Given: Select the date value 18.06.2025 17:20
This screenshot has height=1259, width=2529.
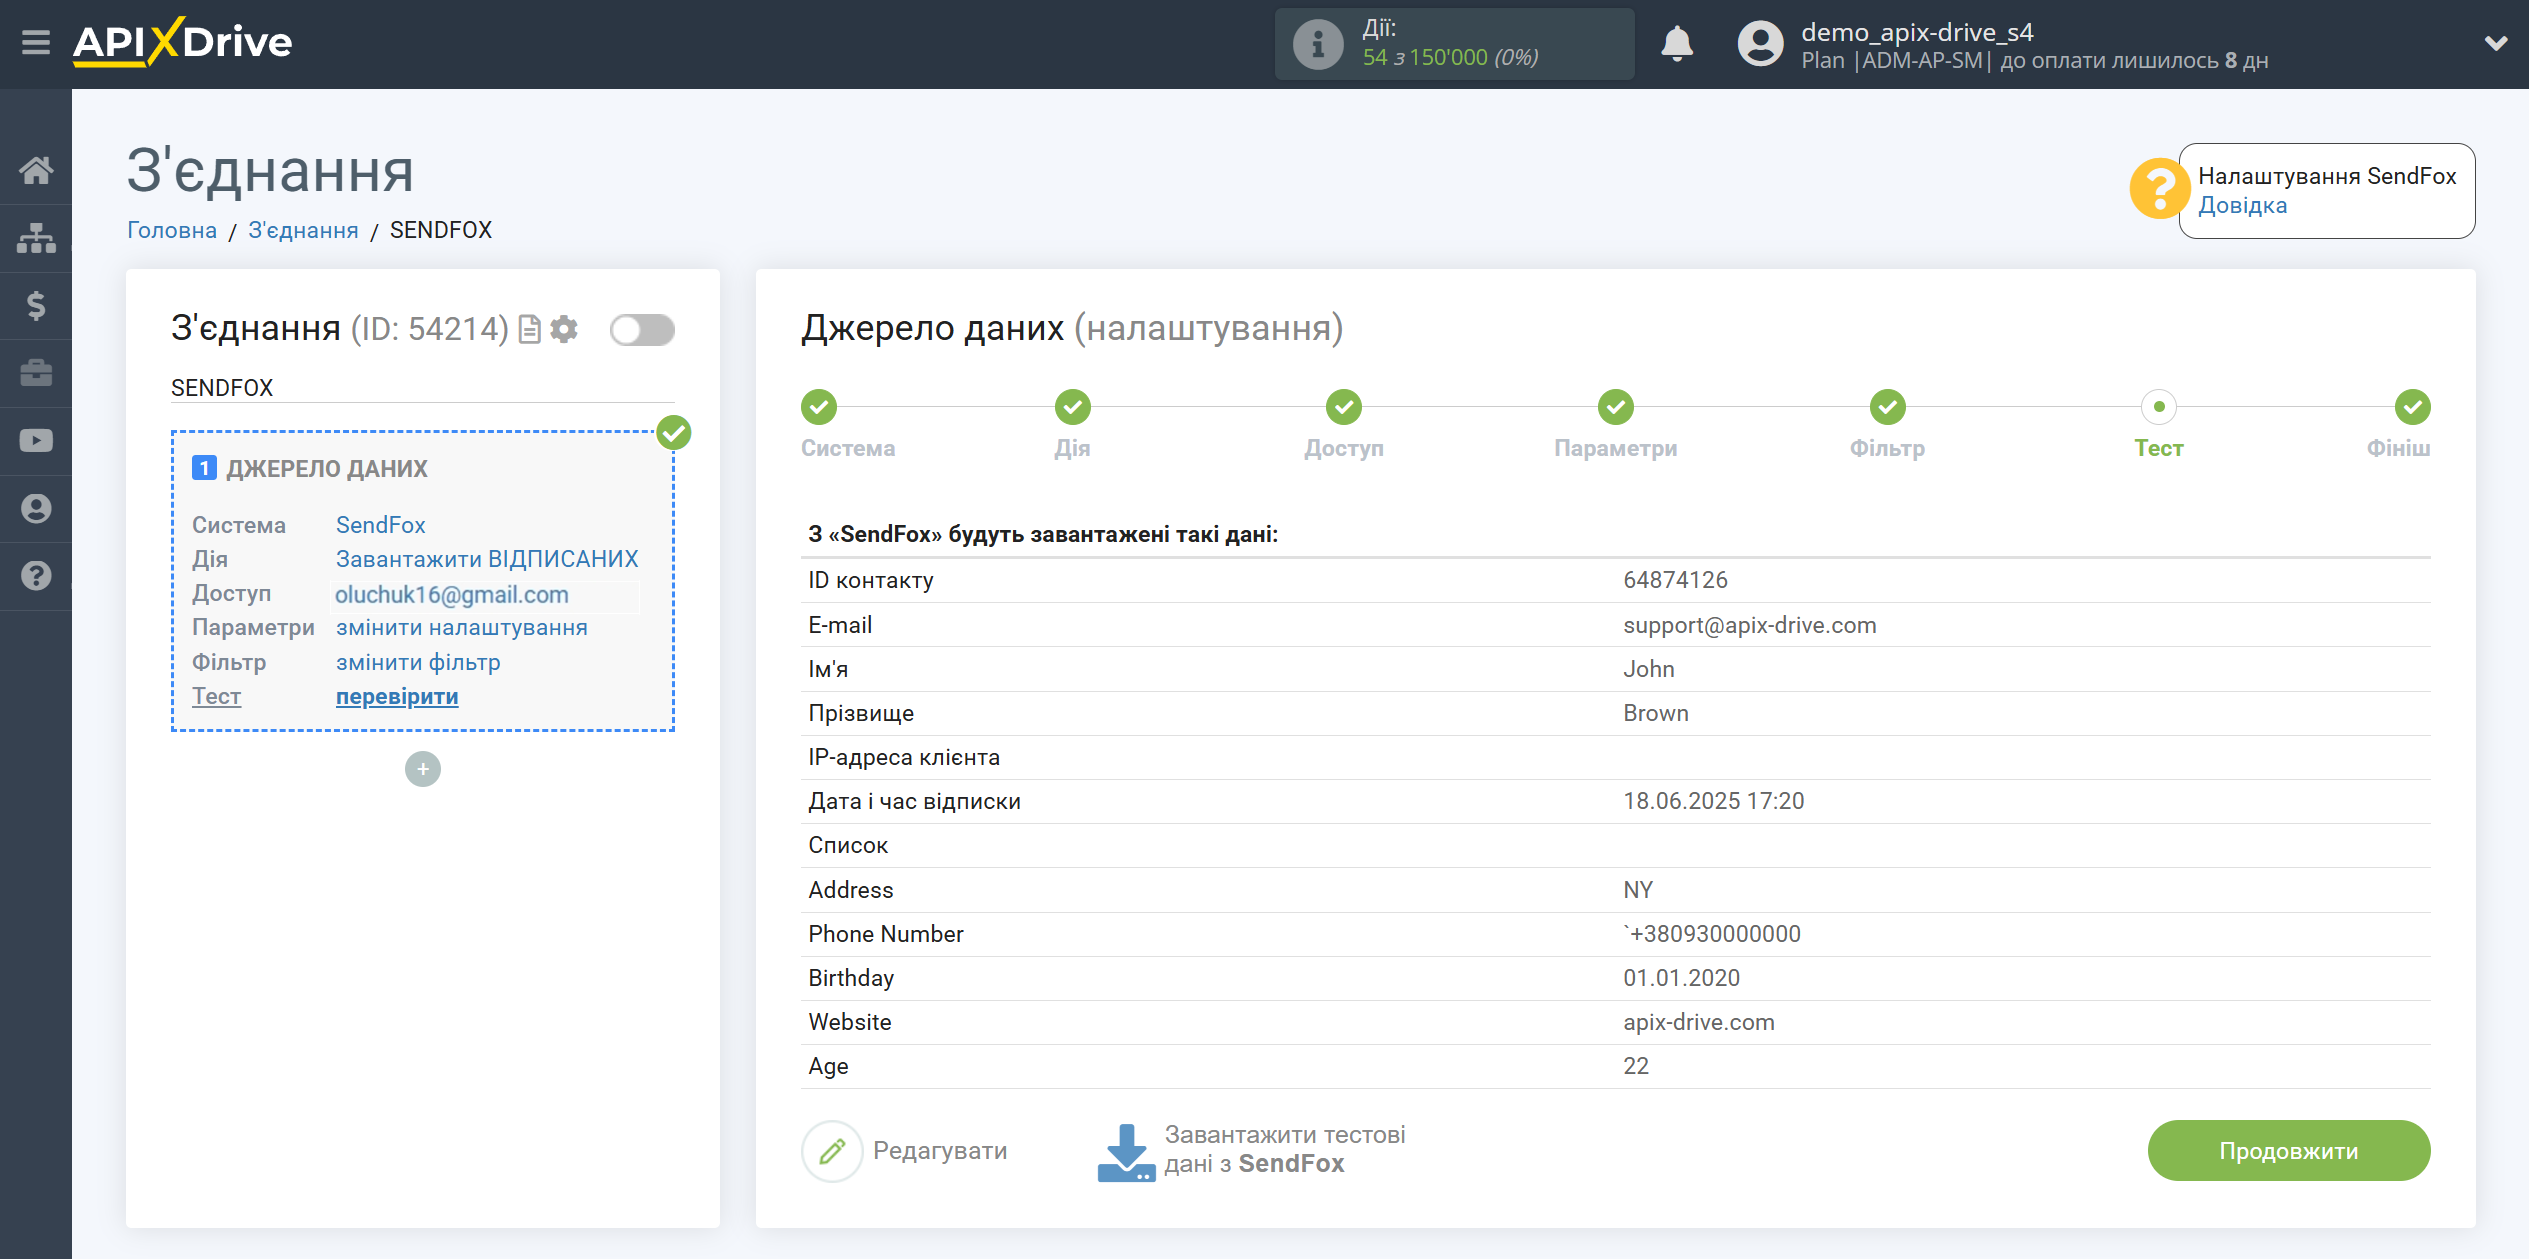Looking at the screenshot, I should point(1714,801).
